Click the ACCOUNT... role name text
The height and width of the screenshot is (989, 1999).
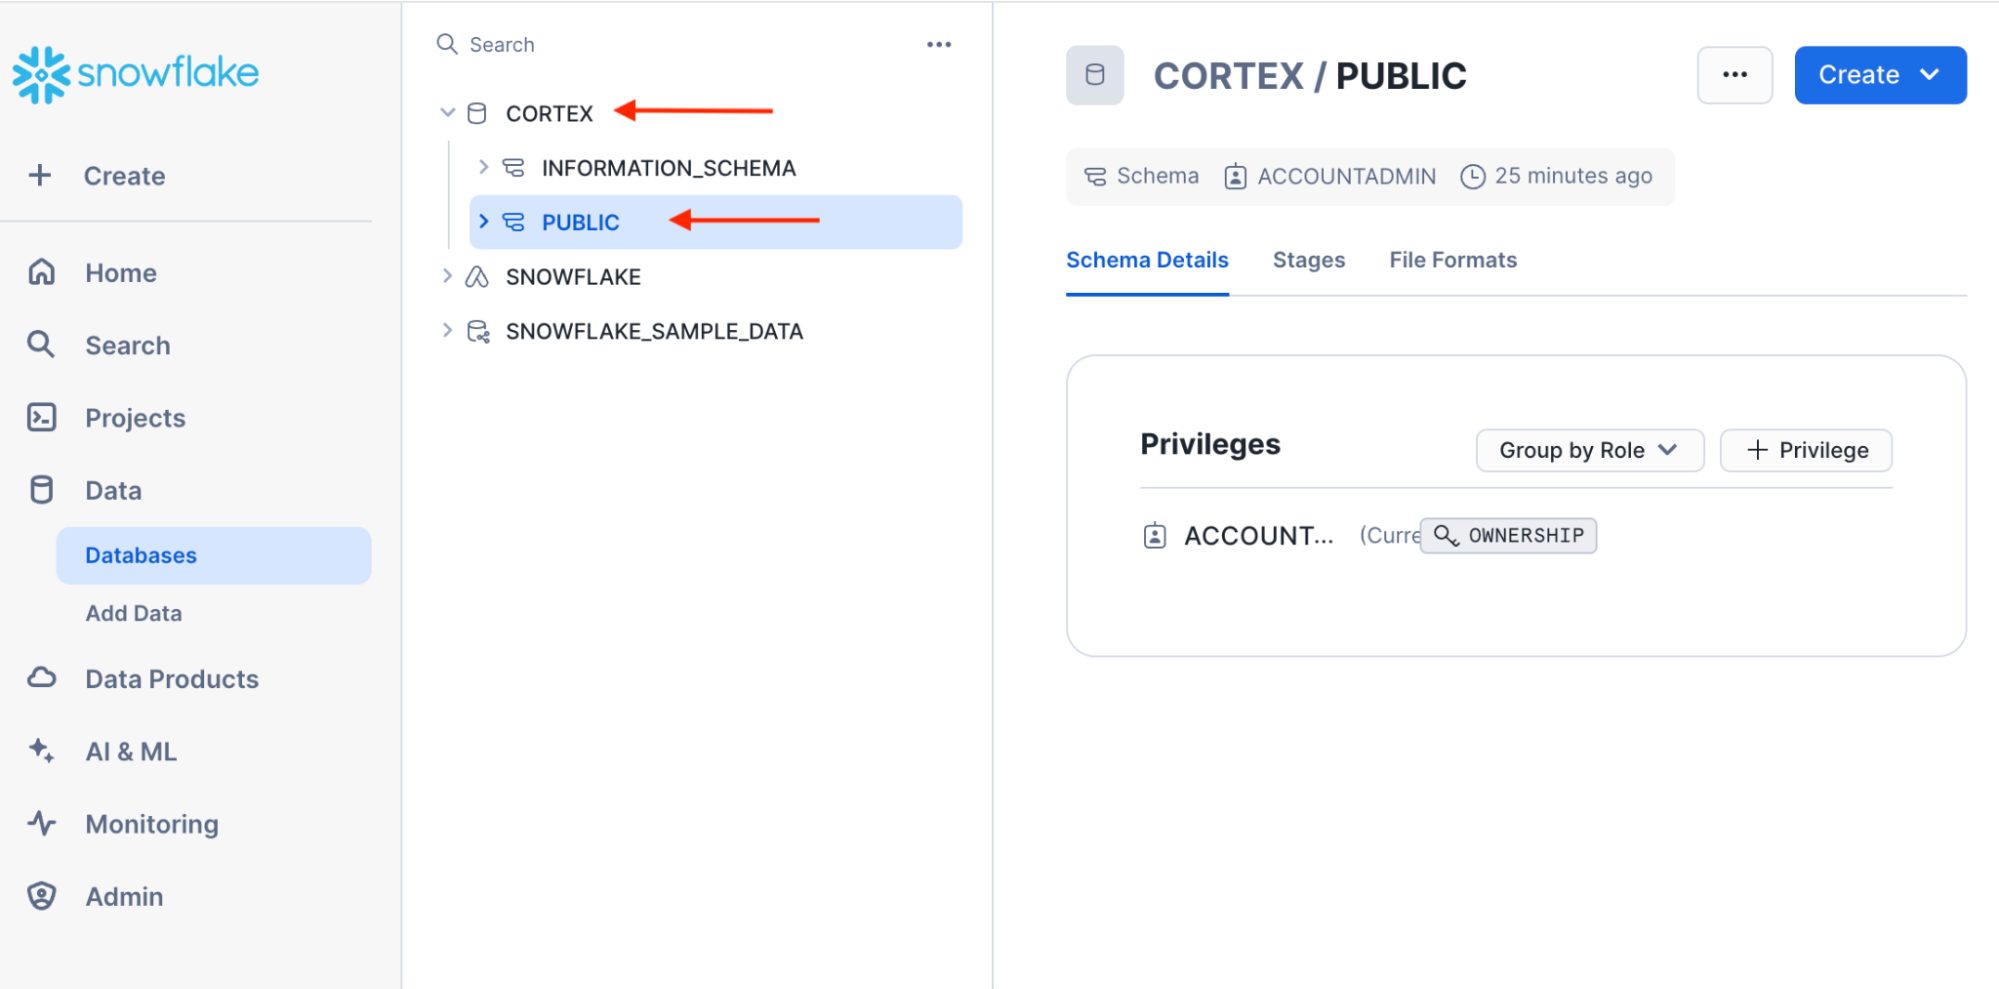point(1259,536)
